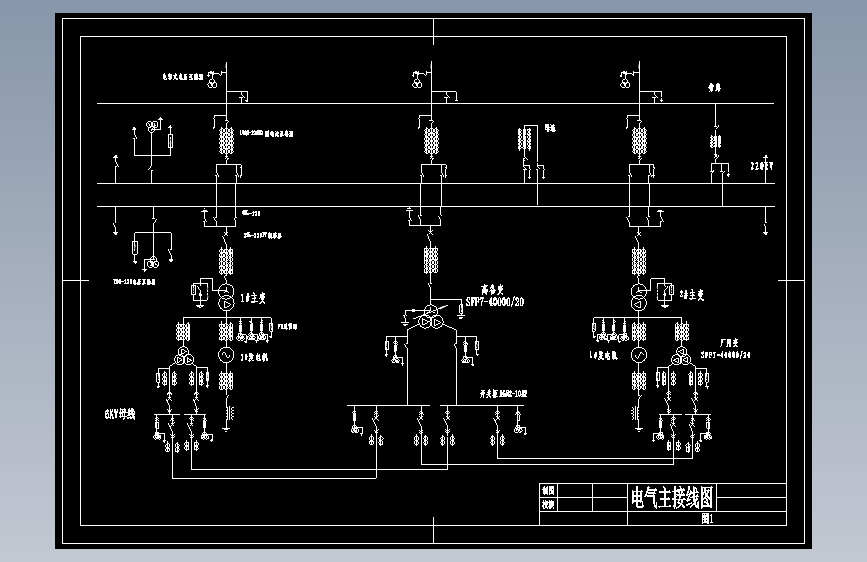This screenshot has height=562, width=867.
Task: Click the generator sine-wave circle on the right unit
Action: tap(639, 355)
